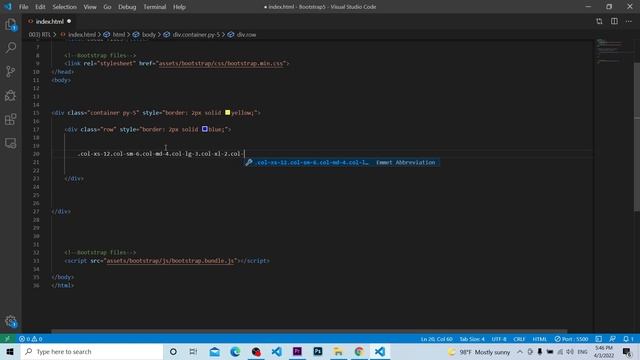Viewport: 640px width, 360px height.
Task: Expand the div.container.py-5 breadcrumb
Action: point(196,35)
